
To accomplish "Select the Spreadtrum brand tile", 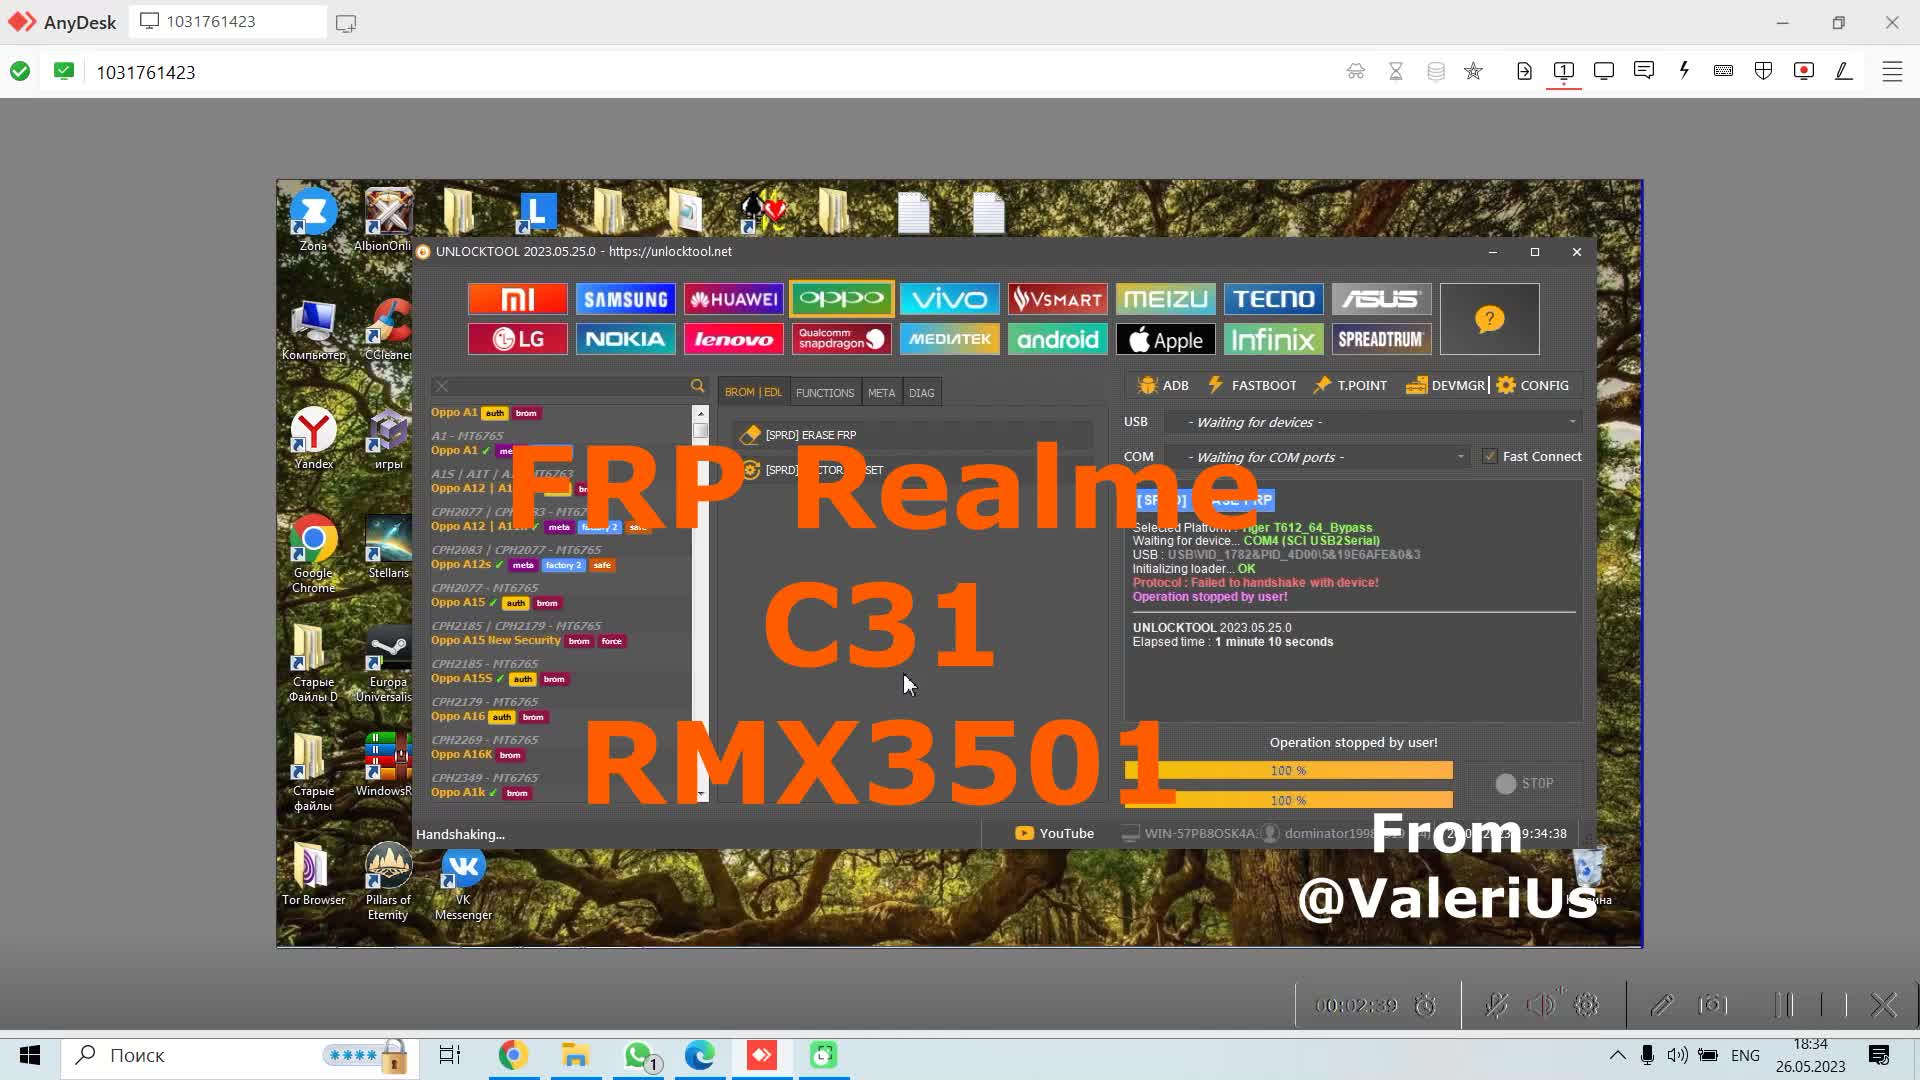I will 1381,339.
